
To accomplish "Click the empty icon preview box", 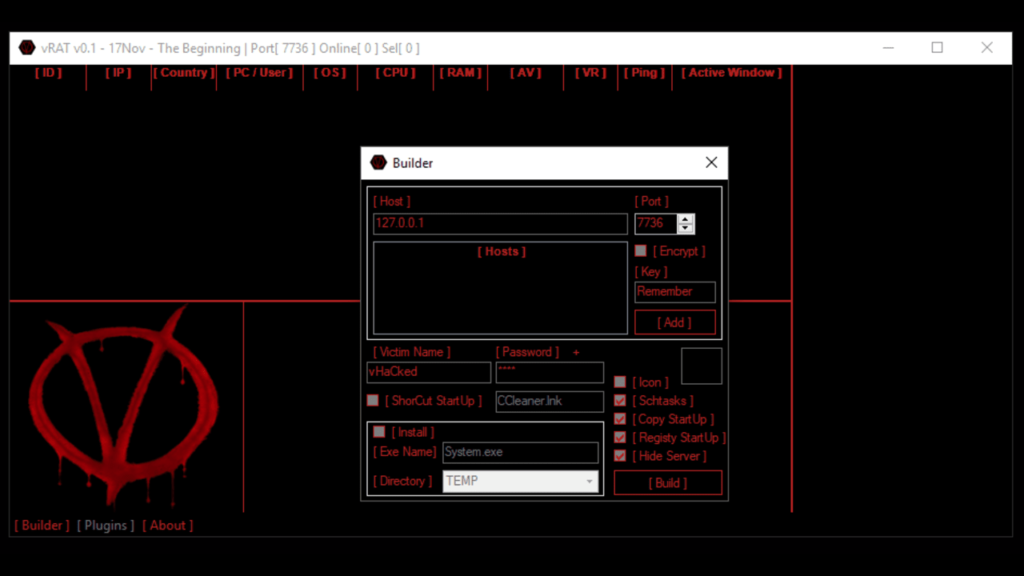I will coord(701,366).
